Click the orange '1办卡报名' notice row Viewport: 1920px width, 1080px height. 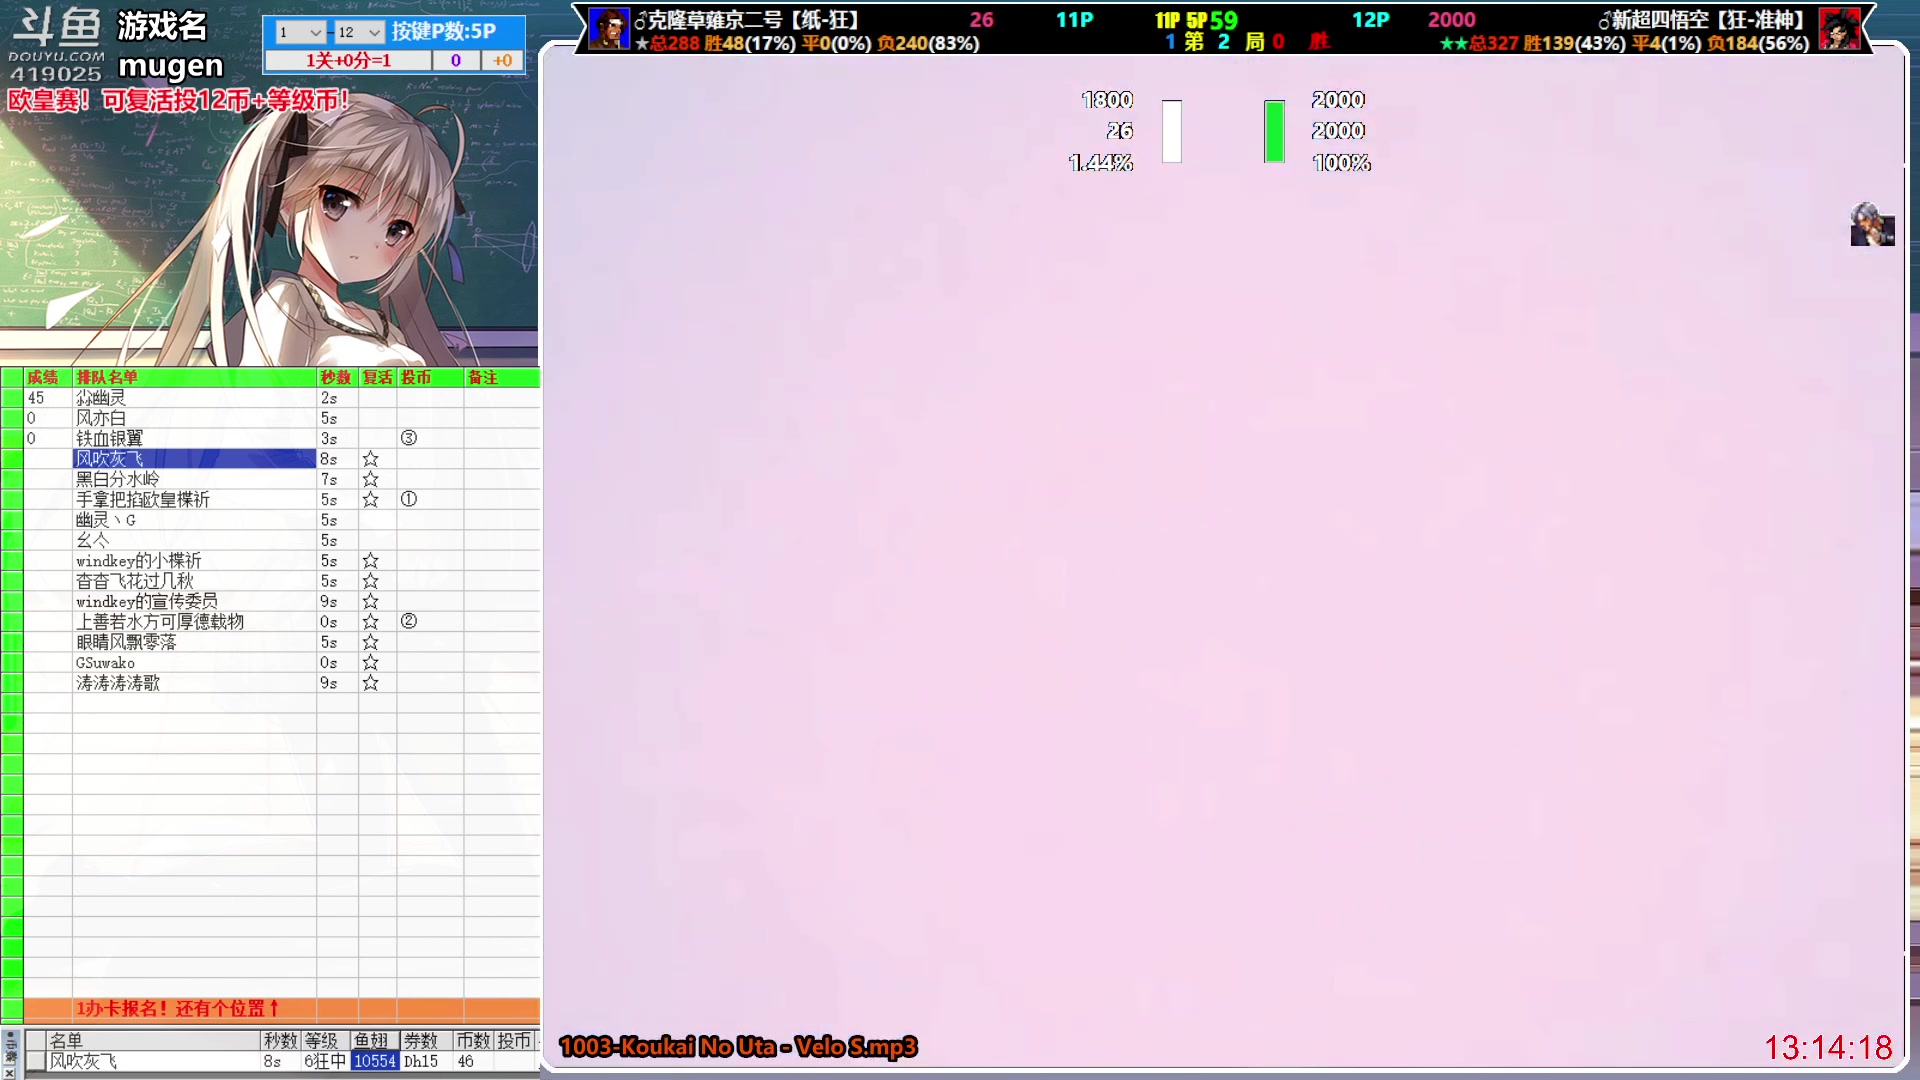tap(282, 1008)
